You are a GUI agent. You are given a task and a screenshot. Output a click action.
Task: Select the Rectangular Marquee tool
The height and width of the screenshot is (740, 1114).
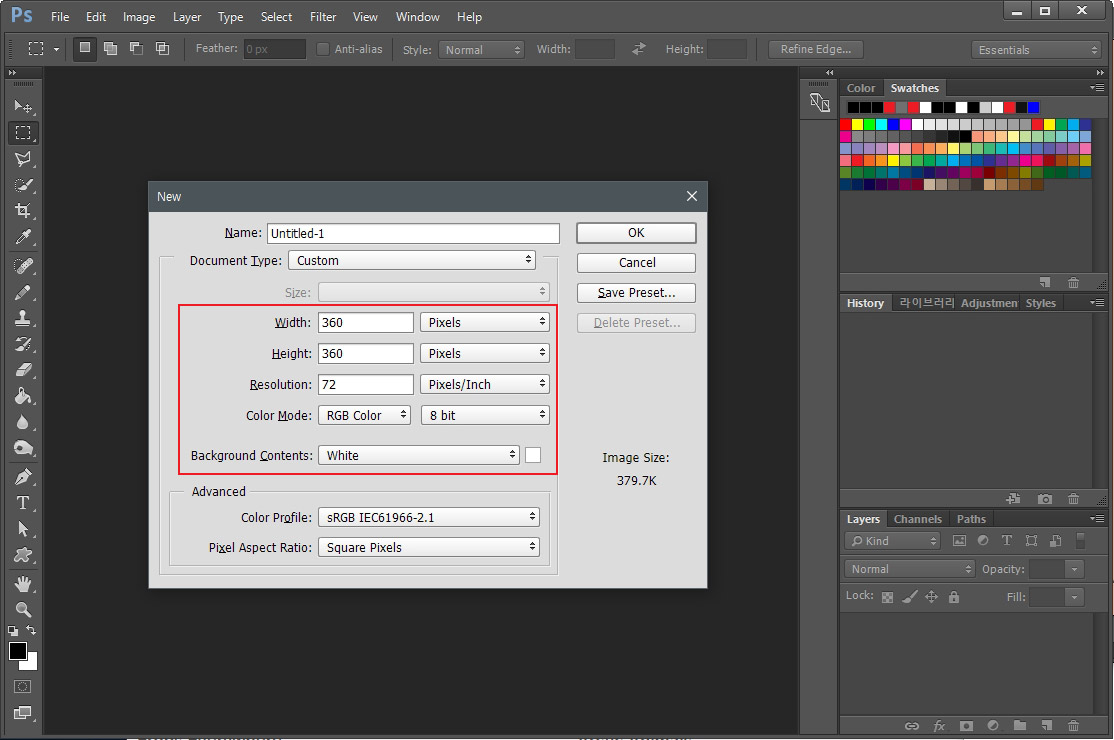coord(23,133)
